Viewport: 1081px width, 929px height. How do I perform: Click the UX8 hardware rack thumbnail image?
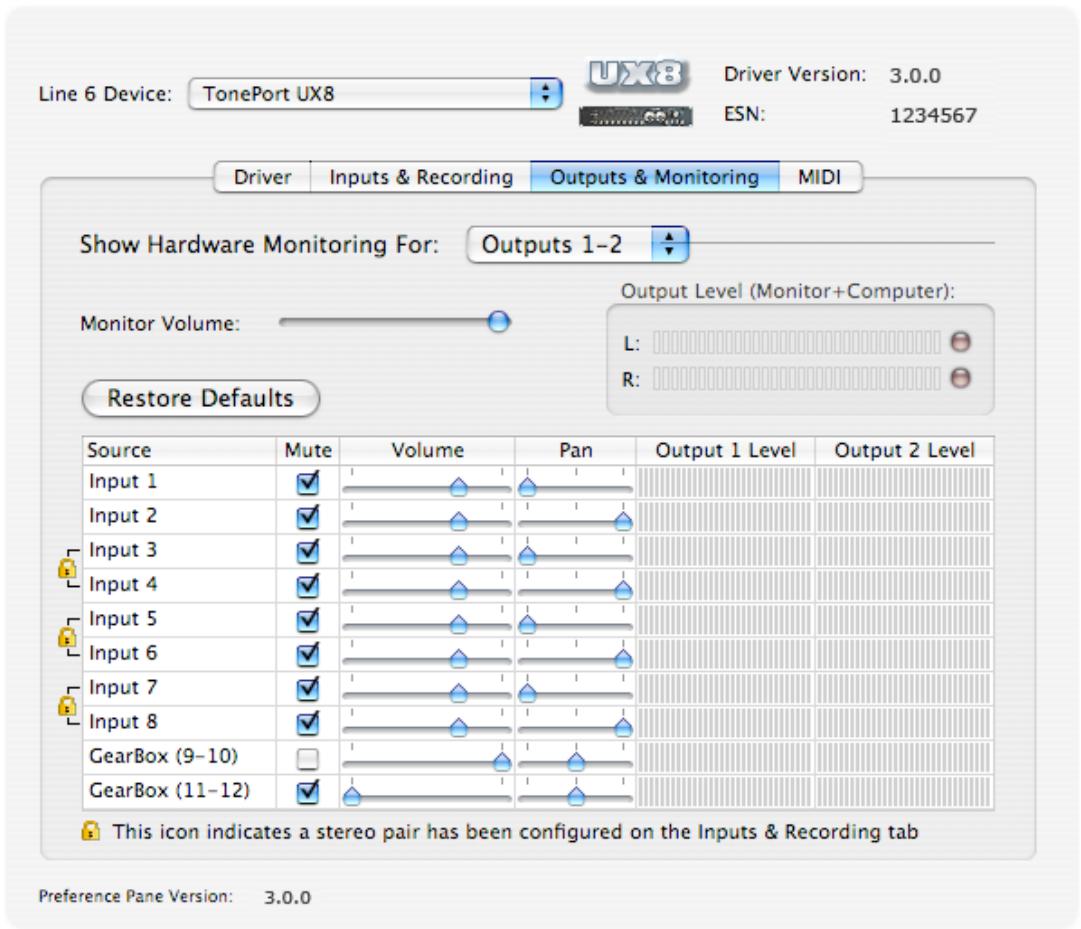[636, 116]
